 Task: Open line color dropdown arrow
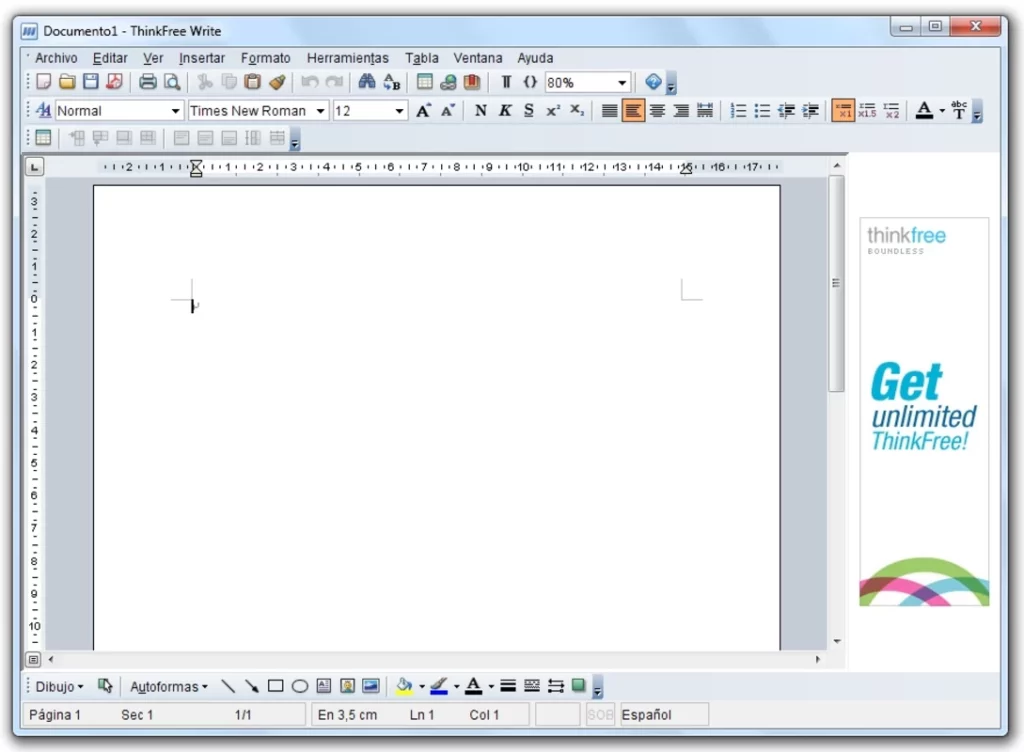click(x=456, y=687)
